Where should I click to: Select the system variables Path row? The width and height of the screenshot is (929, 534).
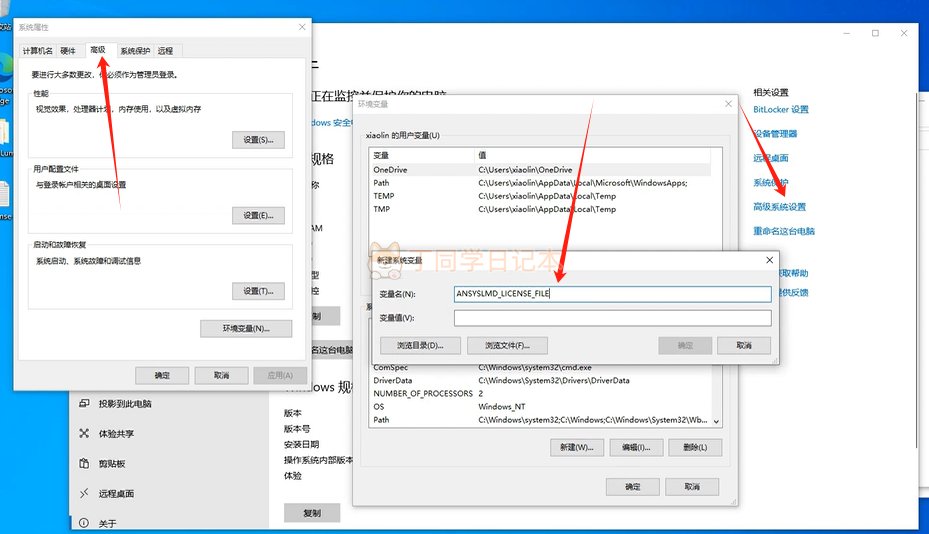(x=540, y=420)
